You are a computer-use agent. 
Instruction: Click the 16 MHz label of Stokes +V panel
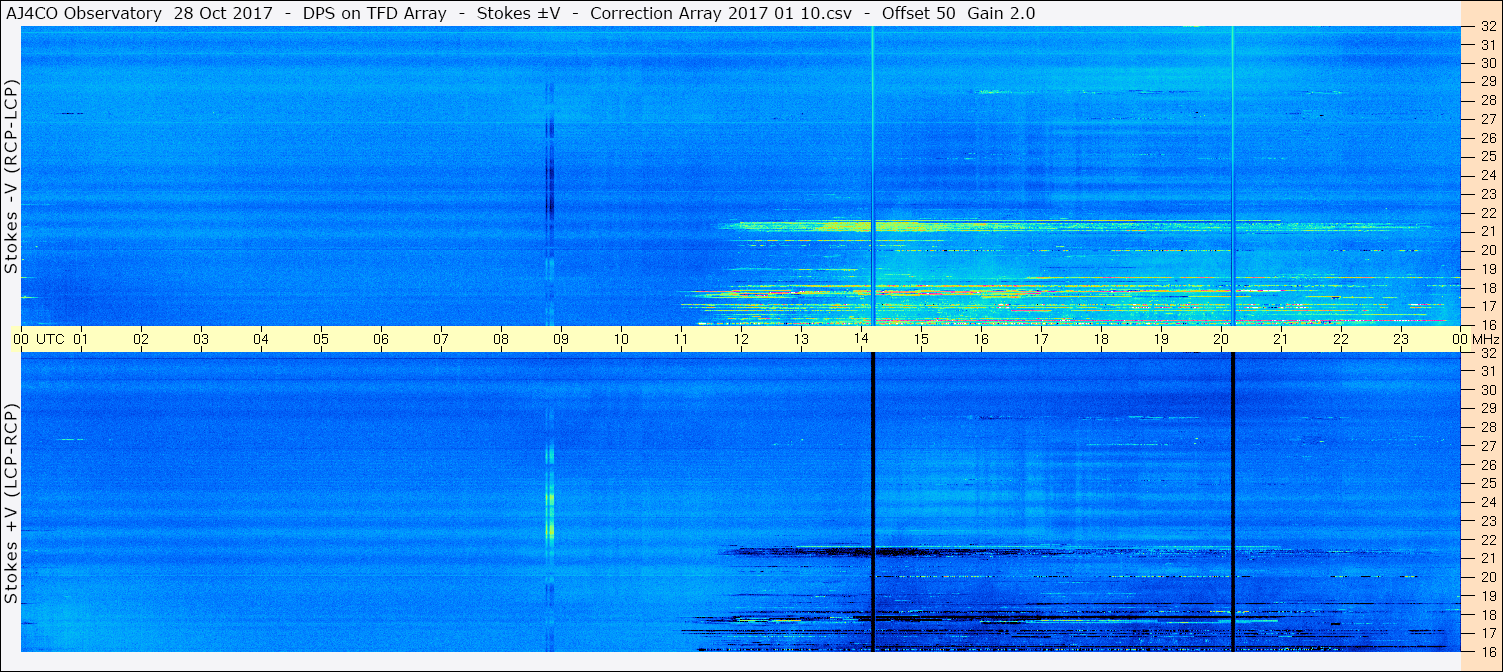pos(1488,651)
